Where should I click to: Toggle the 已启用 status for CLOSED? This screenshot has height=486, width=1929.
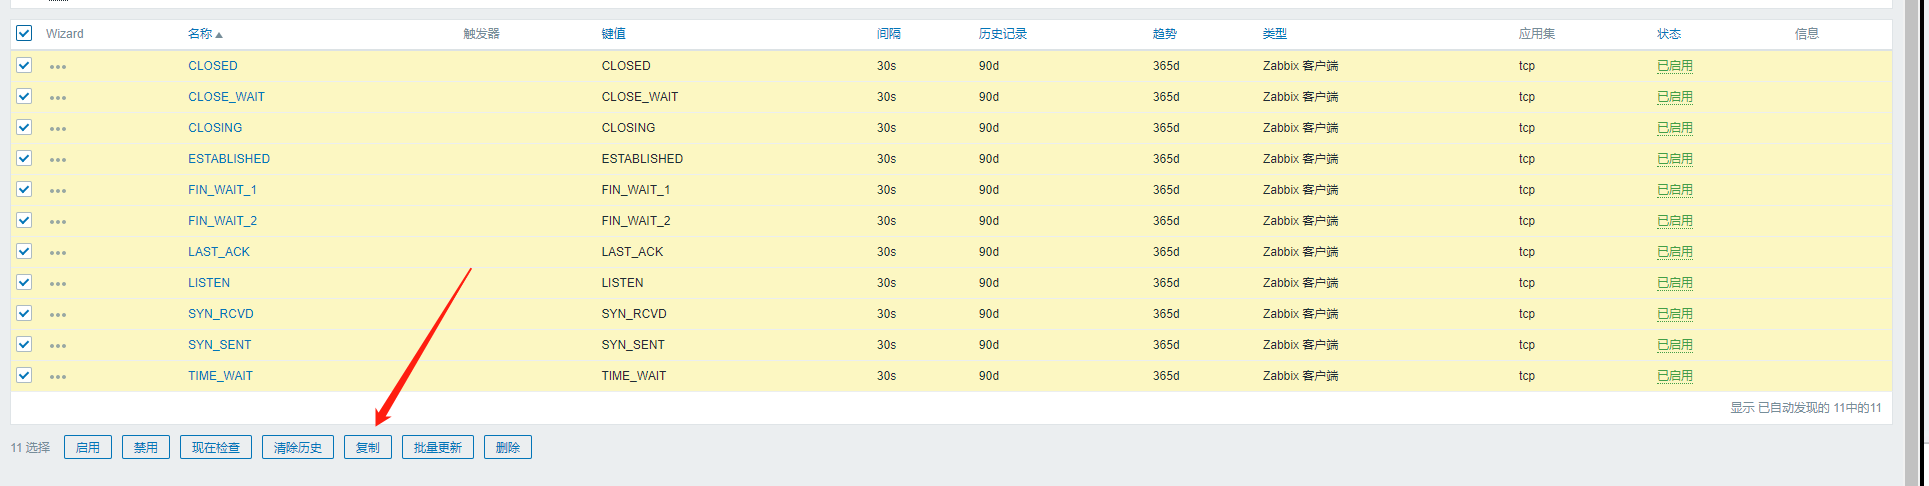coord(1675,66)
